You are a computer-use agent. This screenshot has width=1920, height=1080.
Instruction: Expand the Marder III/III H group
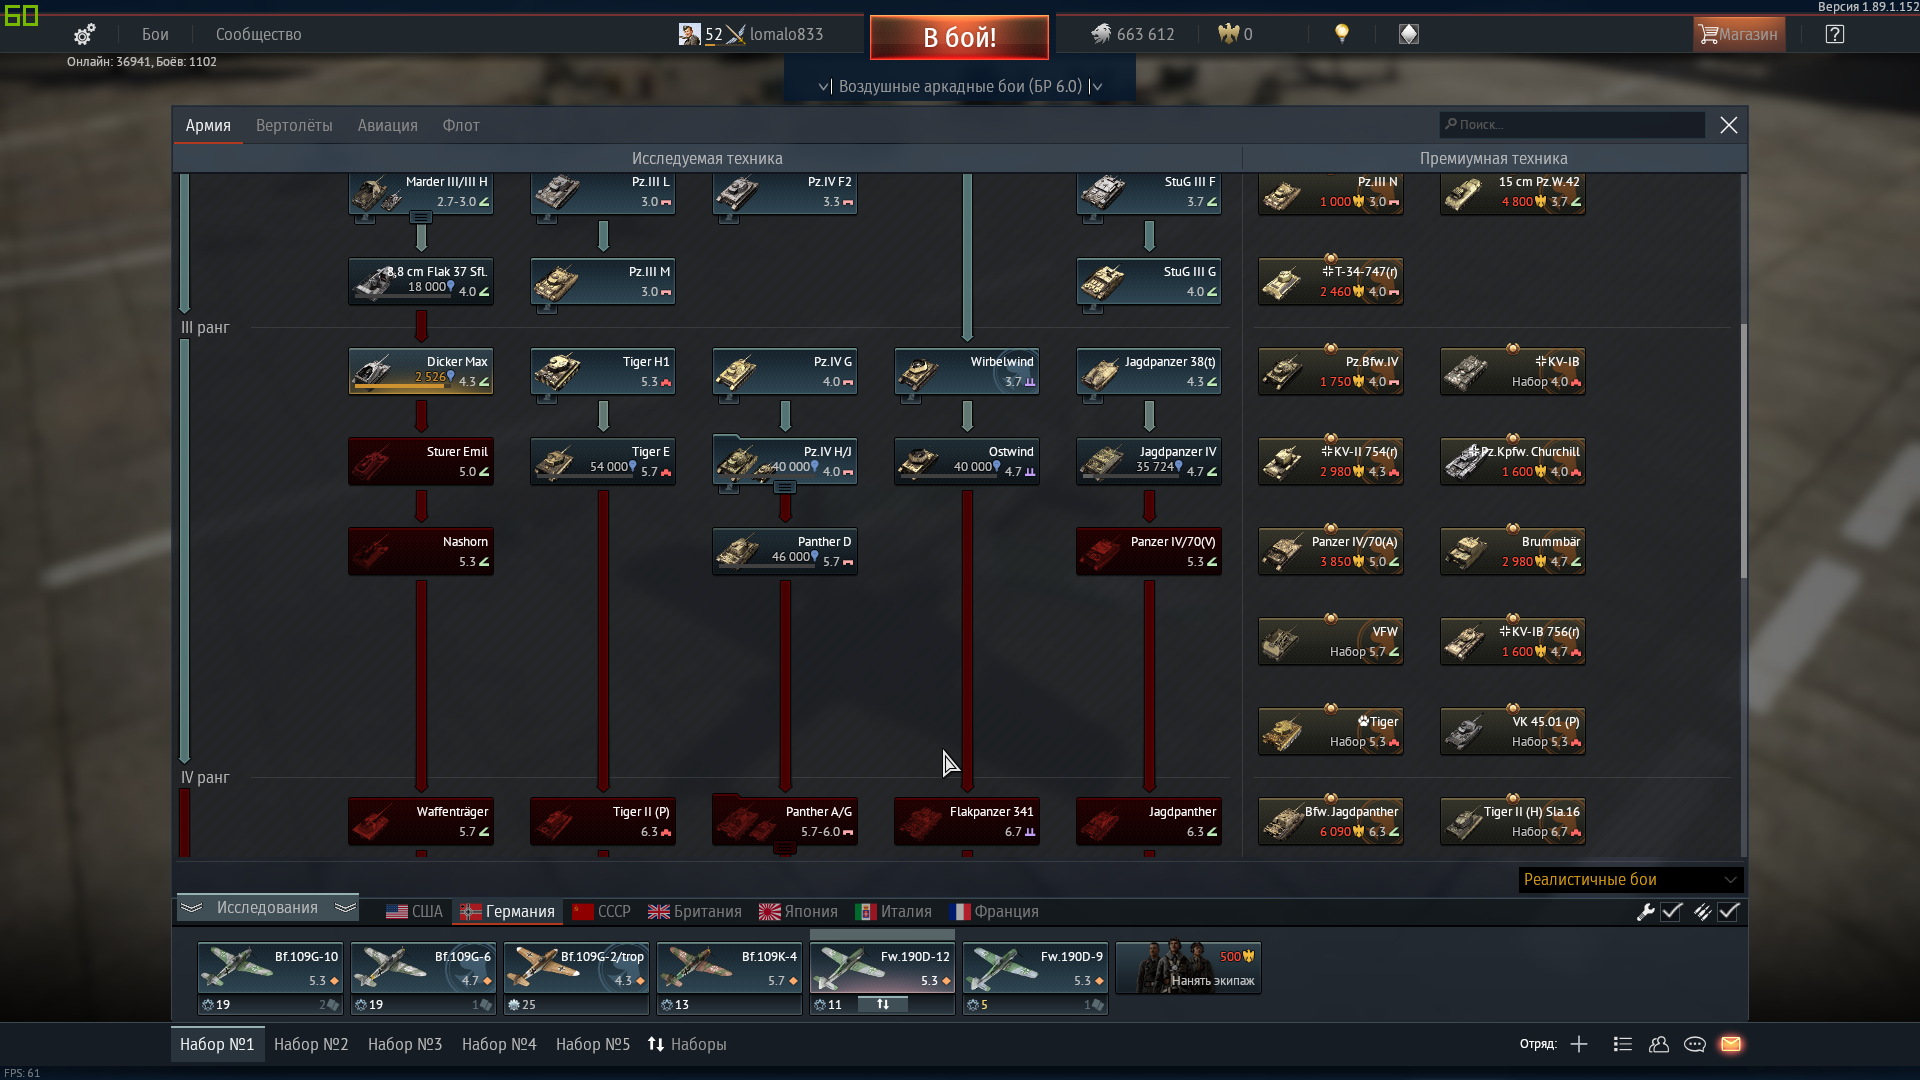click(x=421, y=217)
